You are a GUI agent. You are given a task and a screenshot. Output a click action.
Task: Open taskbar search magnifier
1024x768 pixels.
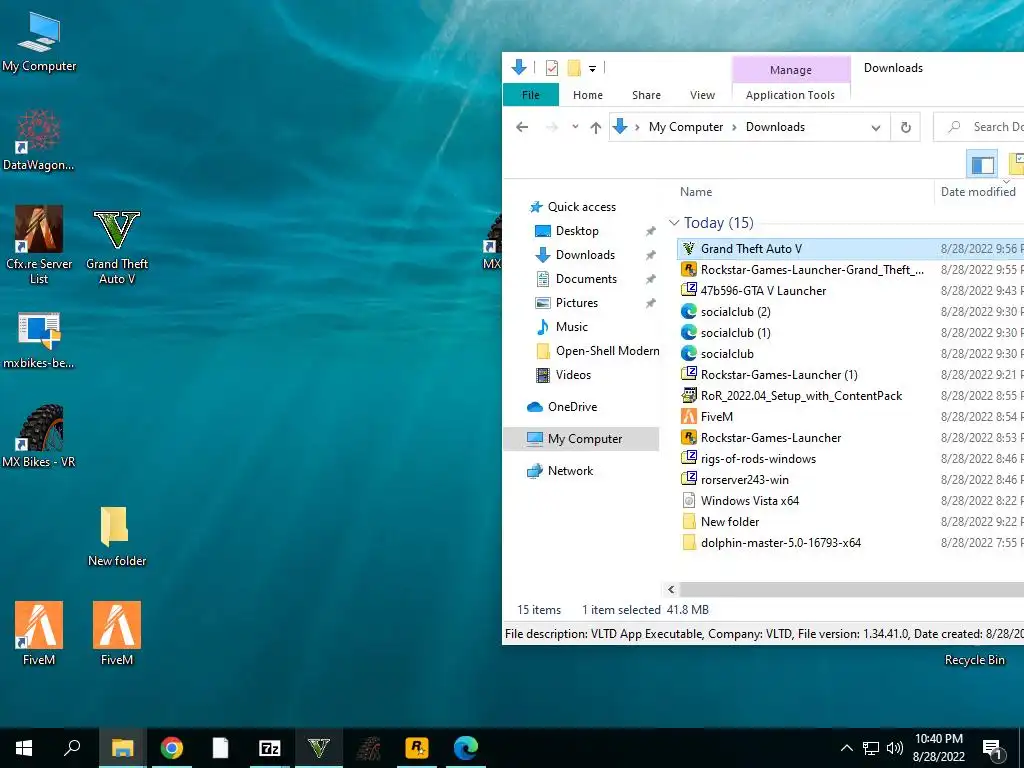click(72, 748)
